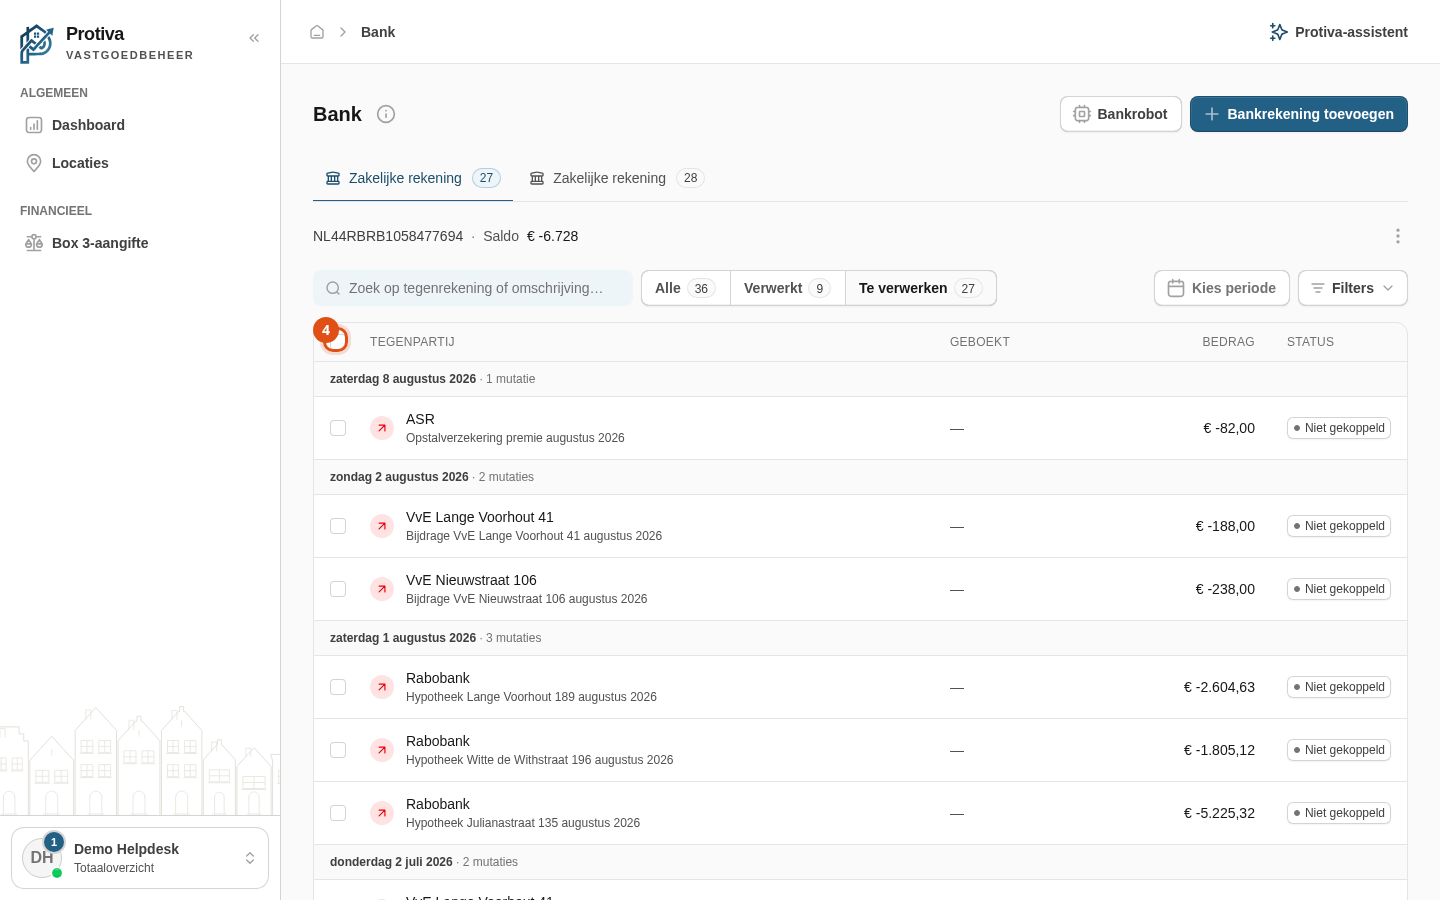Tick checkbox for VvE Nieuwstraat 106
1440x900 pixels.
pyautogui.click(x=338, y=589)
